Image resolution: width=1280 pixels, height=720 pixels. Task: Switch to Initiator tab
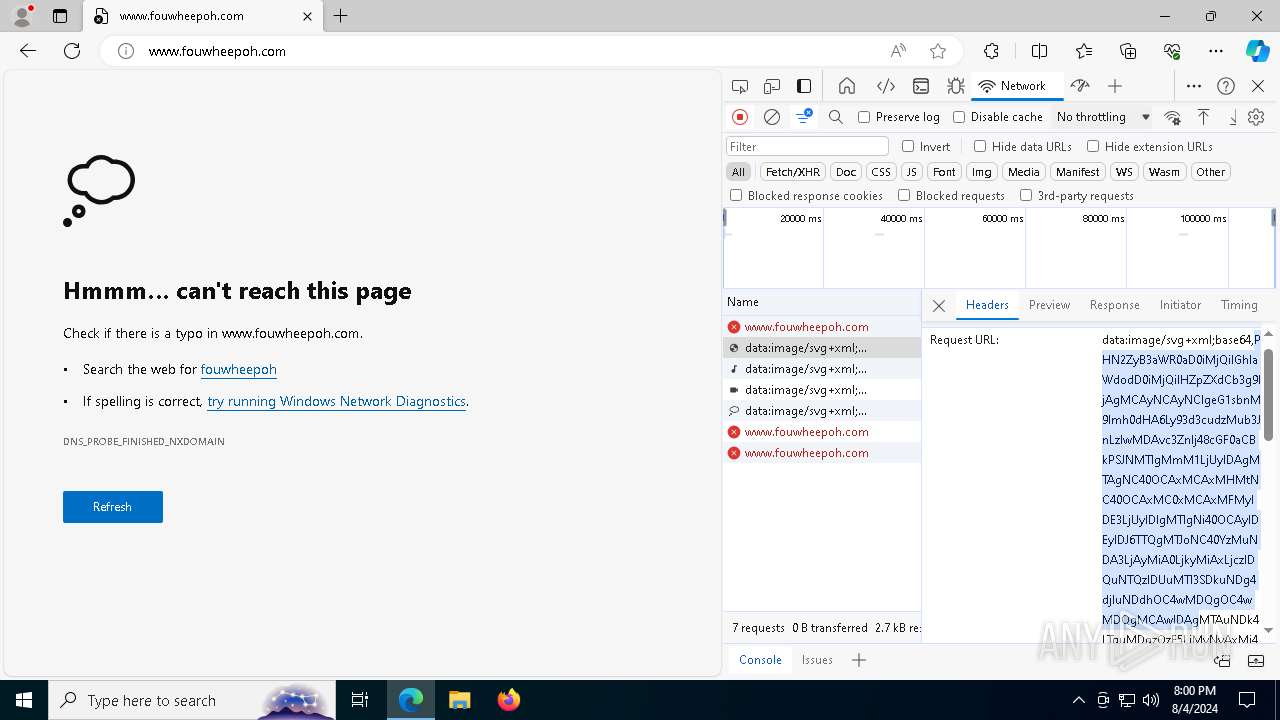1180,305
